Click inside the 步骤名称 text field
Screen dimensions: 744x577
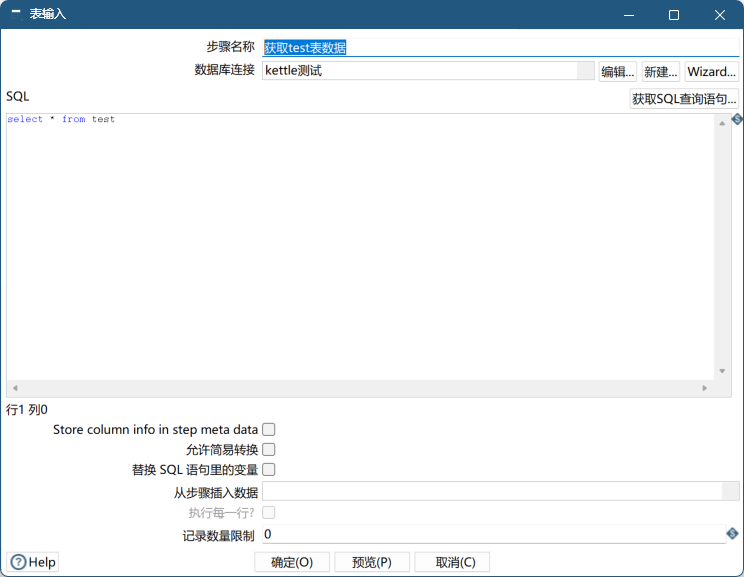pos(500,47)
